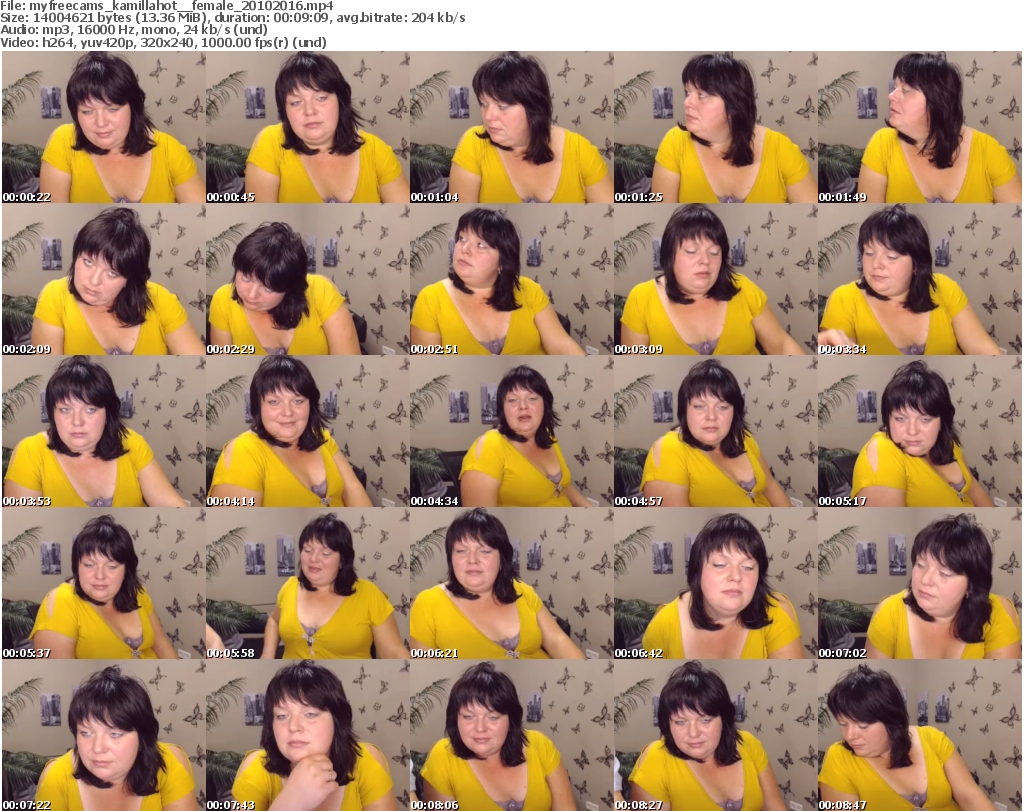Select the frame marked 00:04:14
The height and width of the screenshot is (811, 1024).
click(308, 432)
